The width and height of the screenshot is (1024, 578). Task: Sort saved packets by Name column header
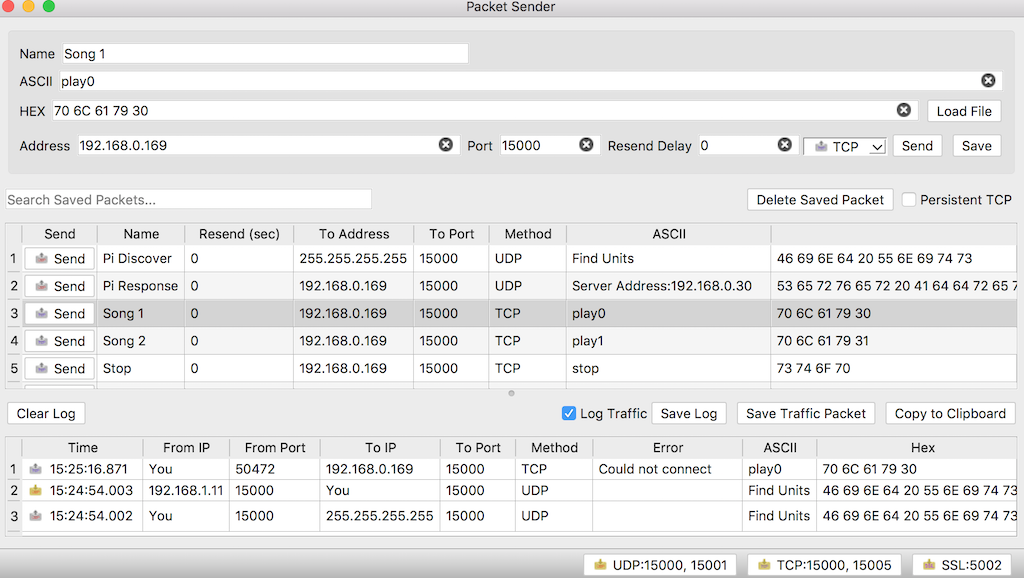click(141, 234)
